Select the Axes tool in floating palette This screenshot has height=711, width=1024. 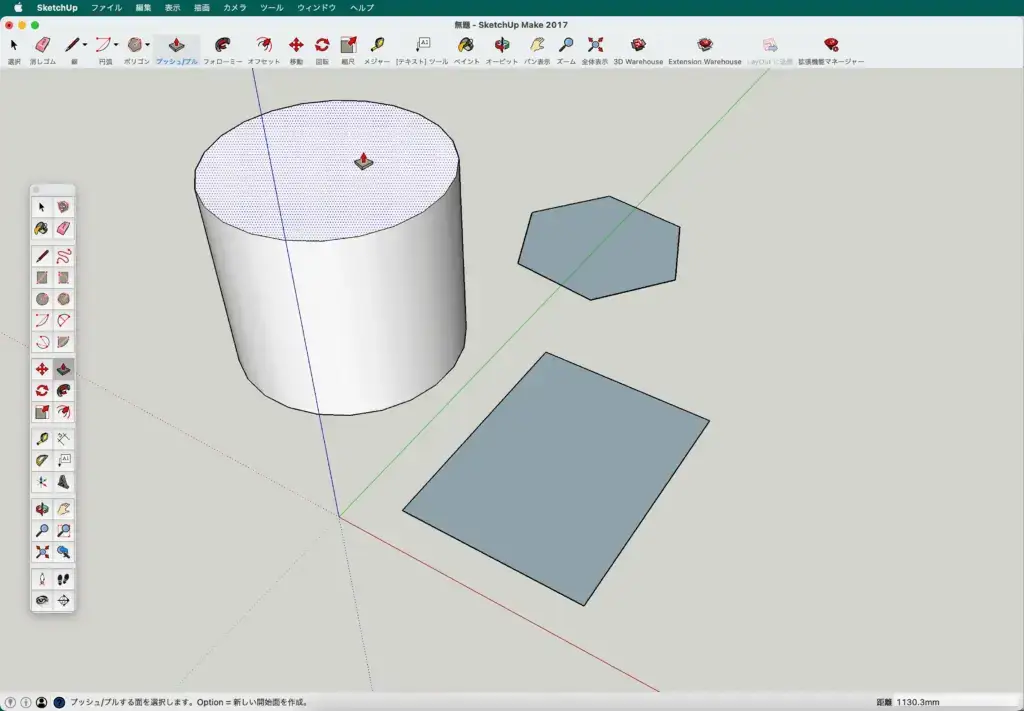click(42, 482)
